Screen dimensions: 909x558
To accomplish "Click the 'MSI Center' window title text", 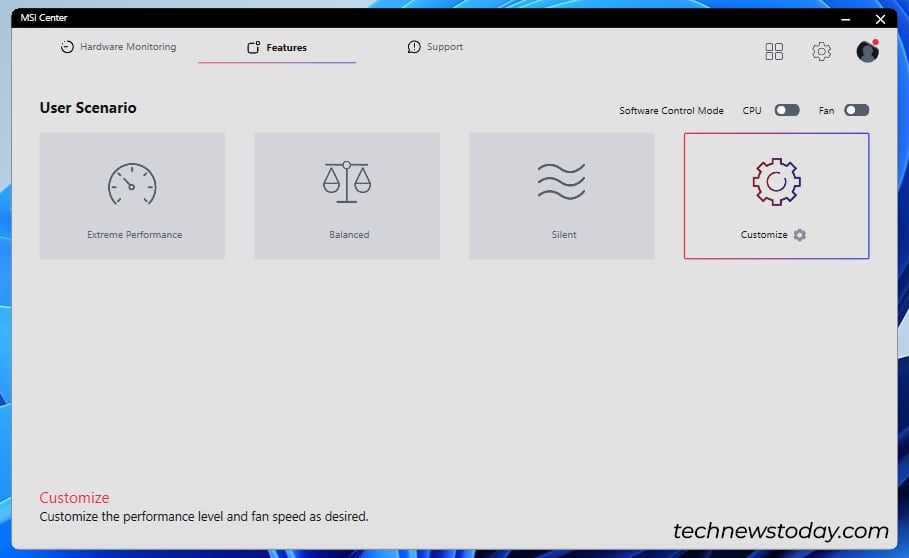I will tap(44, 17).
